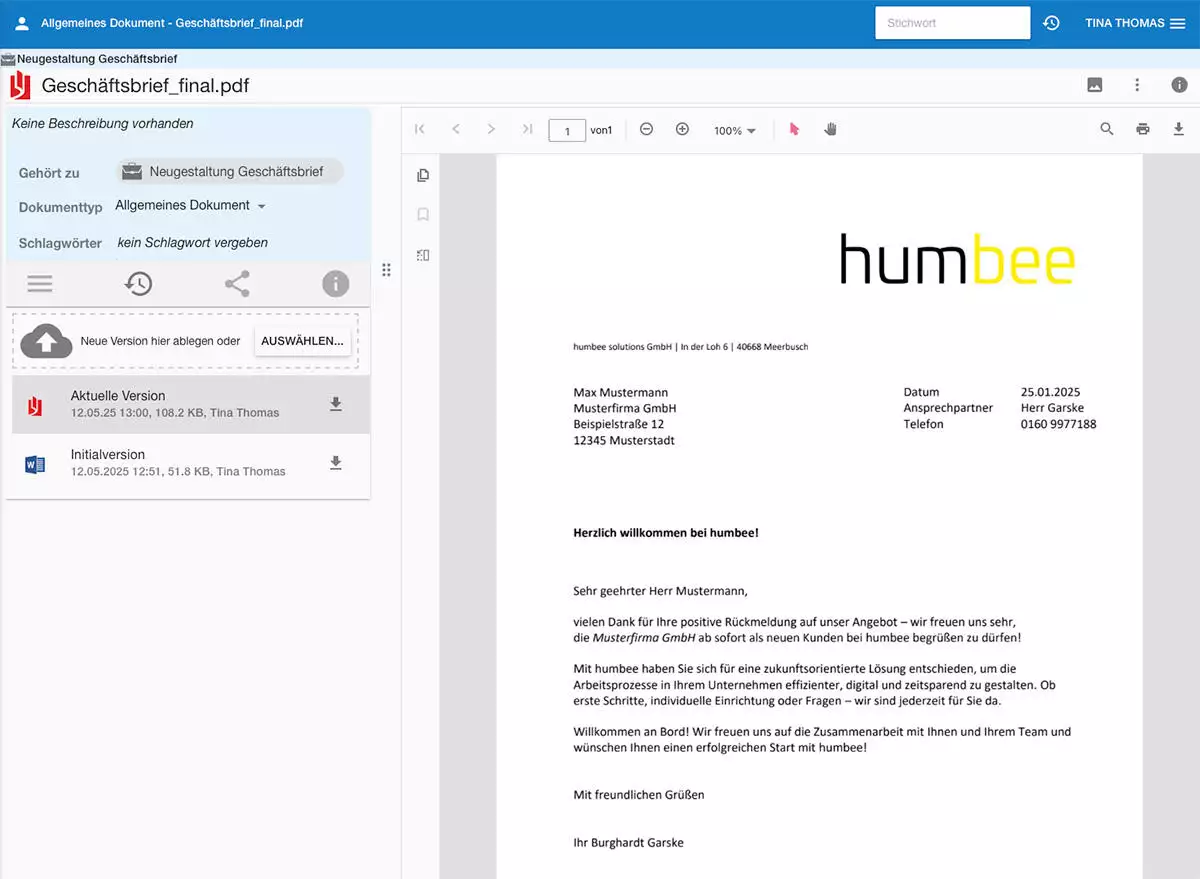Screen dimensions: 1200x879
Task: Toggle the text selection tool
Action: click(x=795, y=129)
